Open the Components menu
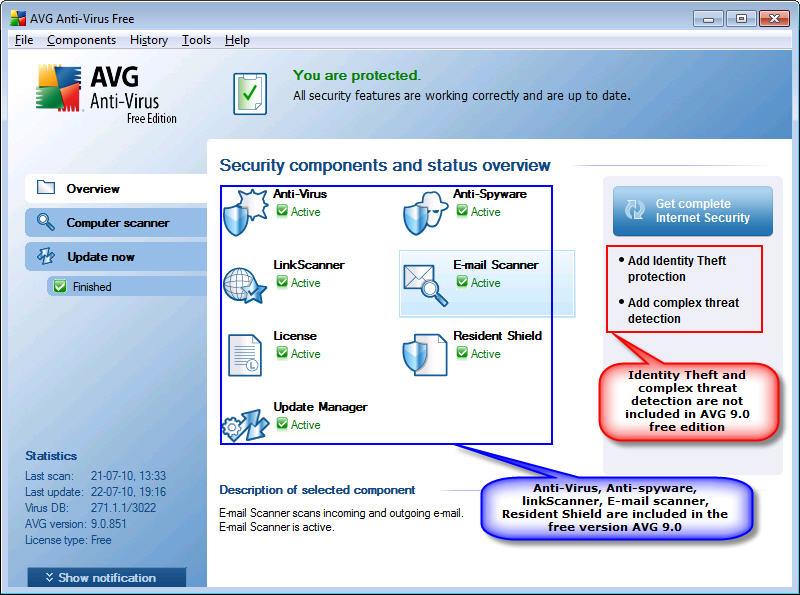The image size is (800, 595). click(82, 40)
